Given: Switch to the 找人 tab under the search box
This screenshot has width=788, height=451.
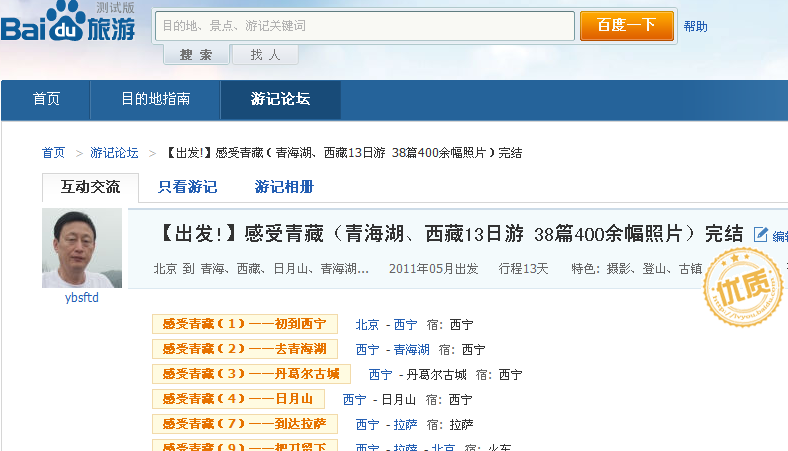Looking at the screenshot, I should (265, 55).
